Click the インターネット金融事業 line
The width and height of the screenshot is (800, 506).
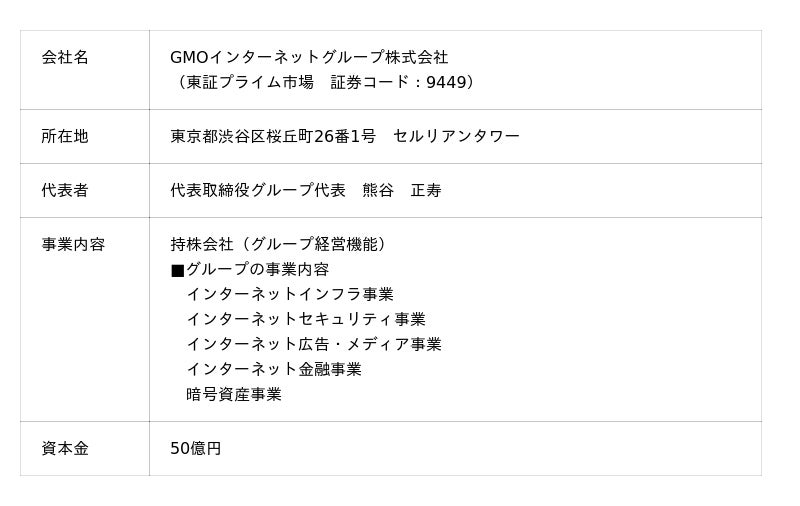pos(274,369)
